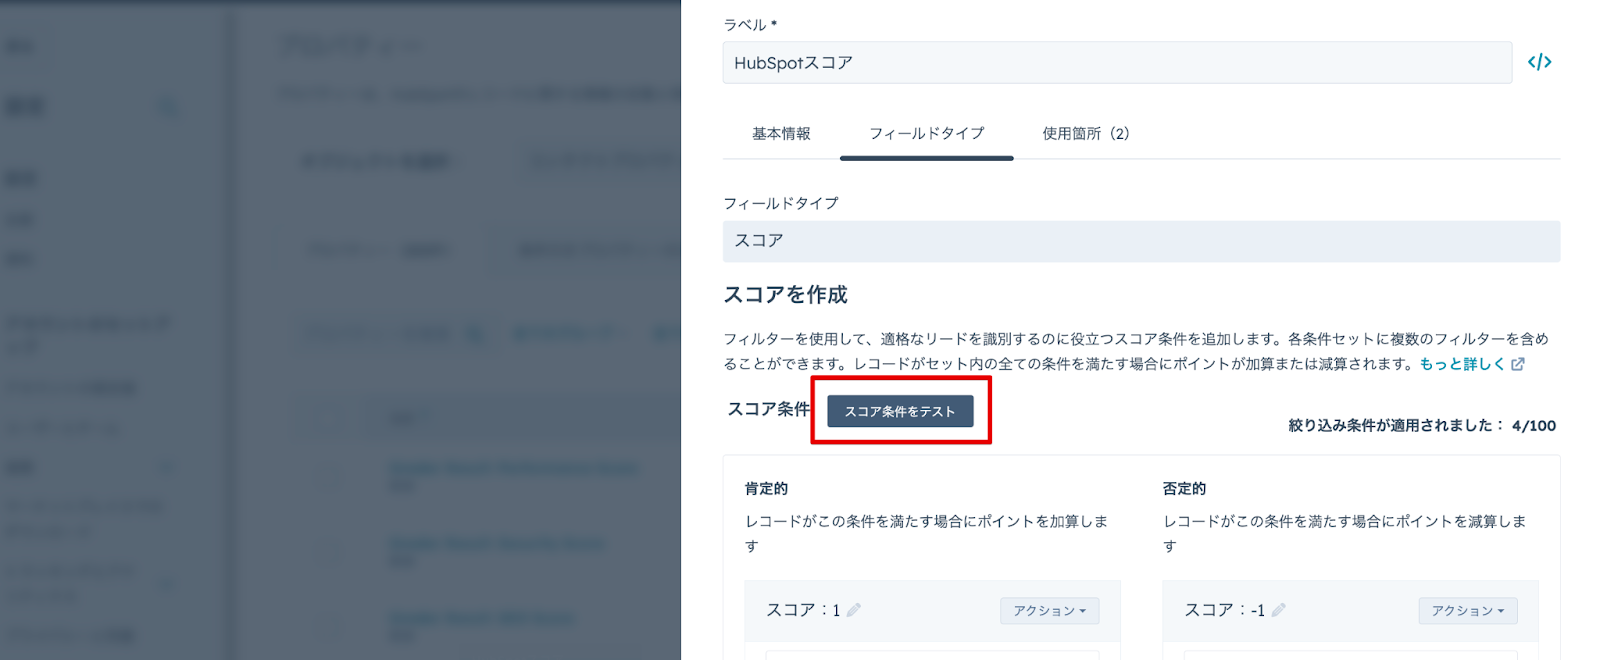Open アクション dropdown for スコア：-1

[1467, 610]
